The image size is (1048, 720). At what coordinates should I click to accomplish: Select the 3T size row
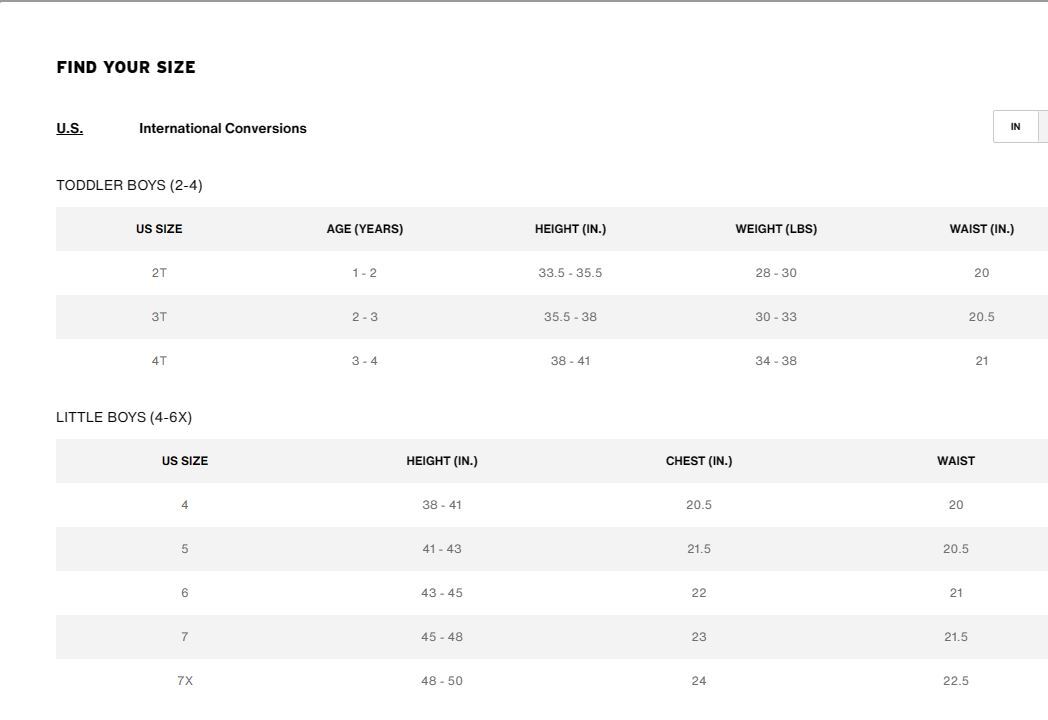point(552,317)
